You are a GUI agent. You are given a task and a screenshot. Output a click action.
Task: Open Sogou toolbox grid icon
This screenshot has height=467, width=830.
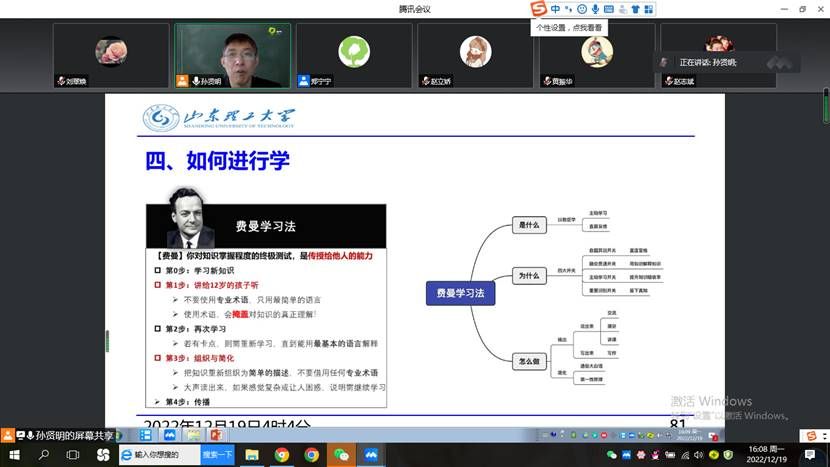[x=649, y=9]
